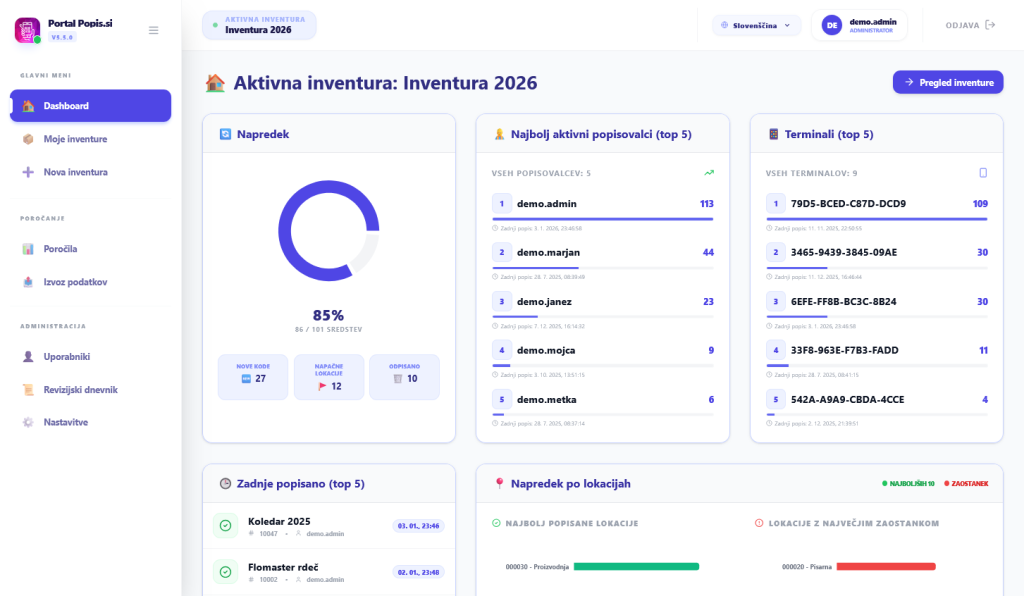Collapse sidebar with hamburger menu icon

coord(153,30)
